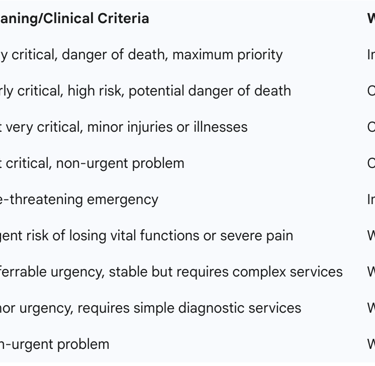Click 'stable but requires complex services' cell
The image size is (375, 366).
pos(171,272)
